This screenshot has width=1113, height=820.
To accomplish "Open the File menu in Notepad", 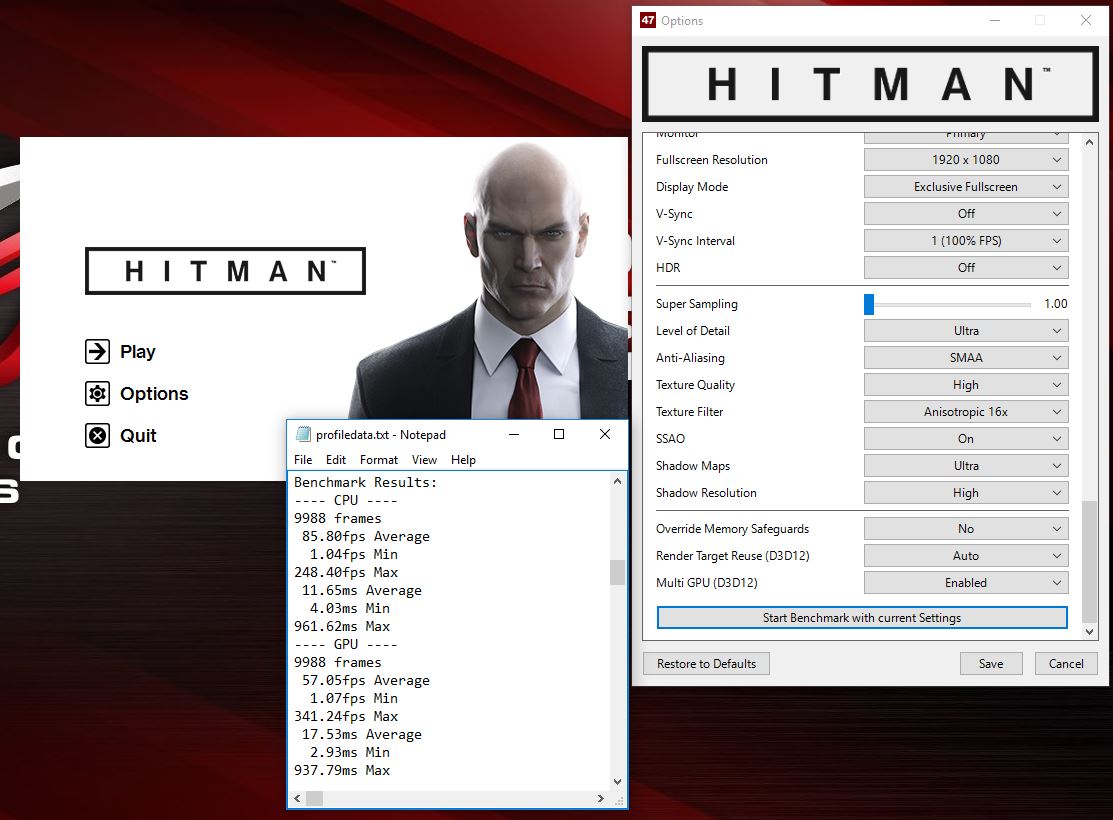I will [x=303, y=459].
